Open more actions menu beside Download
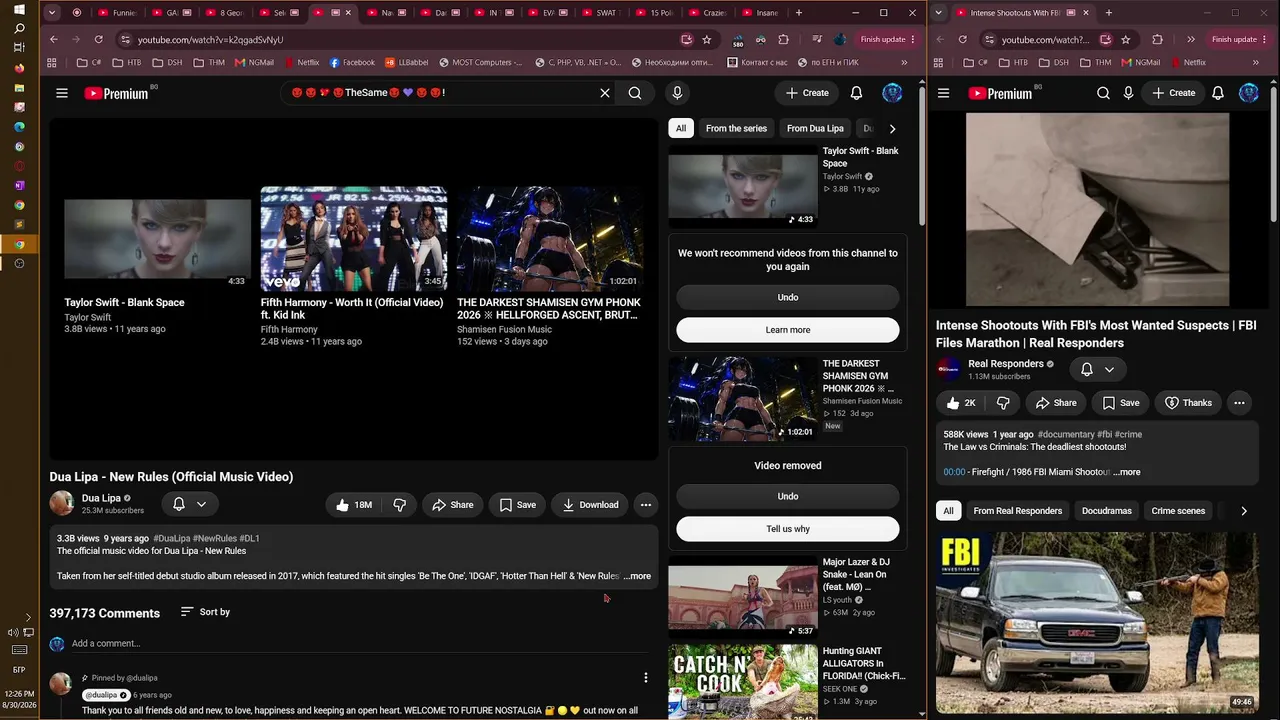 coord(646,505)
